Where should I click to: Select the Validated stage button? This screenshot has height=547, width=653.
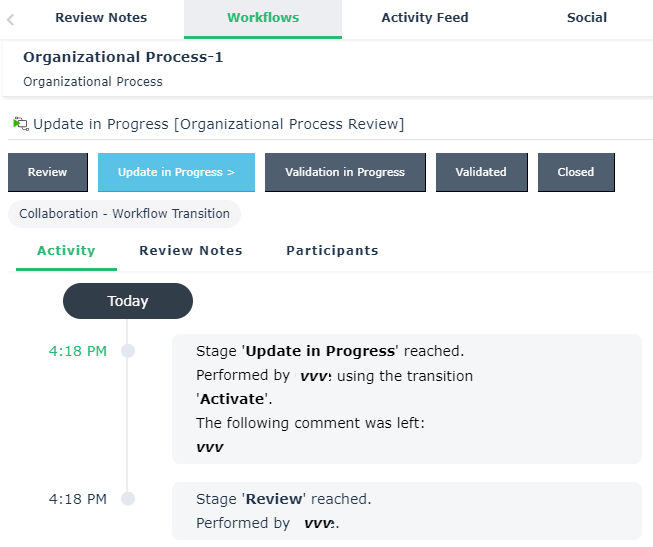tap(481, 172)
